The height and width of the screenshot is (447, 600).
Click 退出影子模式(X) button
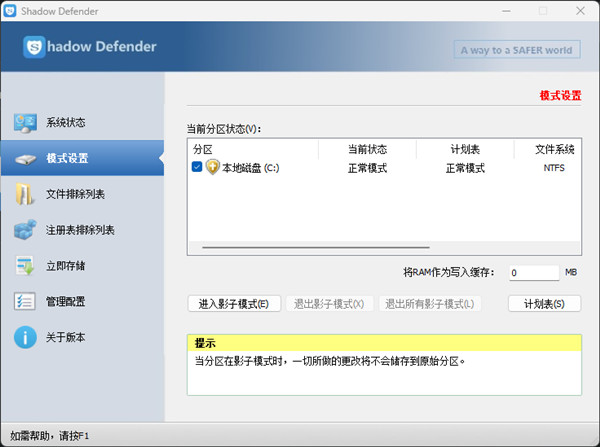pyautogui.click(x=329, y=304)
